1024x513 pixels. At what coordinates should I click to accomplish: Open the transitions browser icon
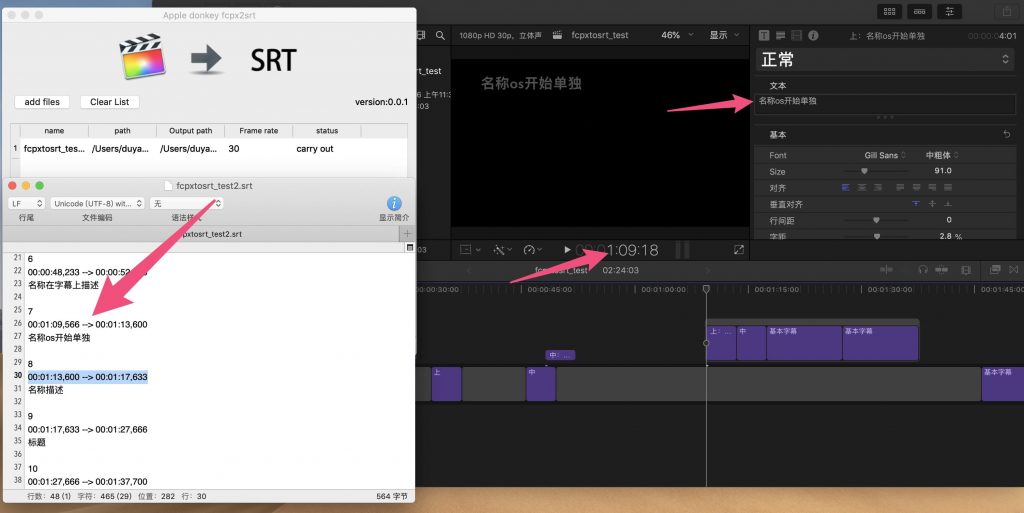pyautogui.click(x=1014, y=269)
